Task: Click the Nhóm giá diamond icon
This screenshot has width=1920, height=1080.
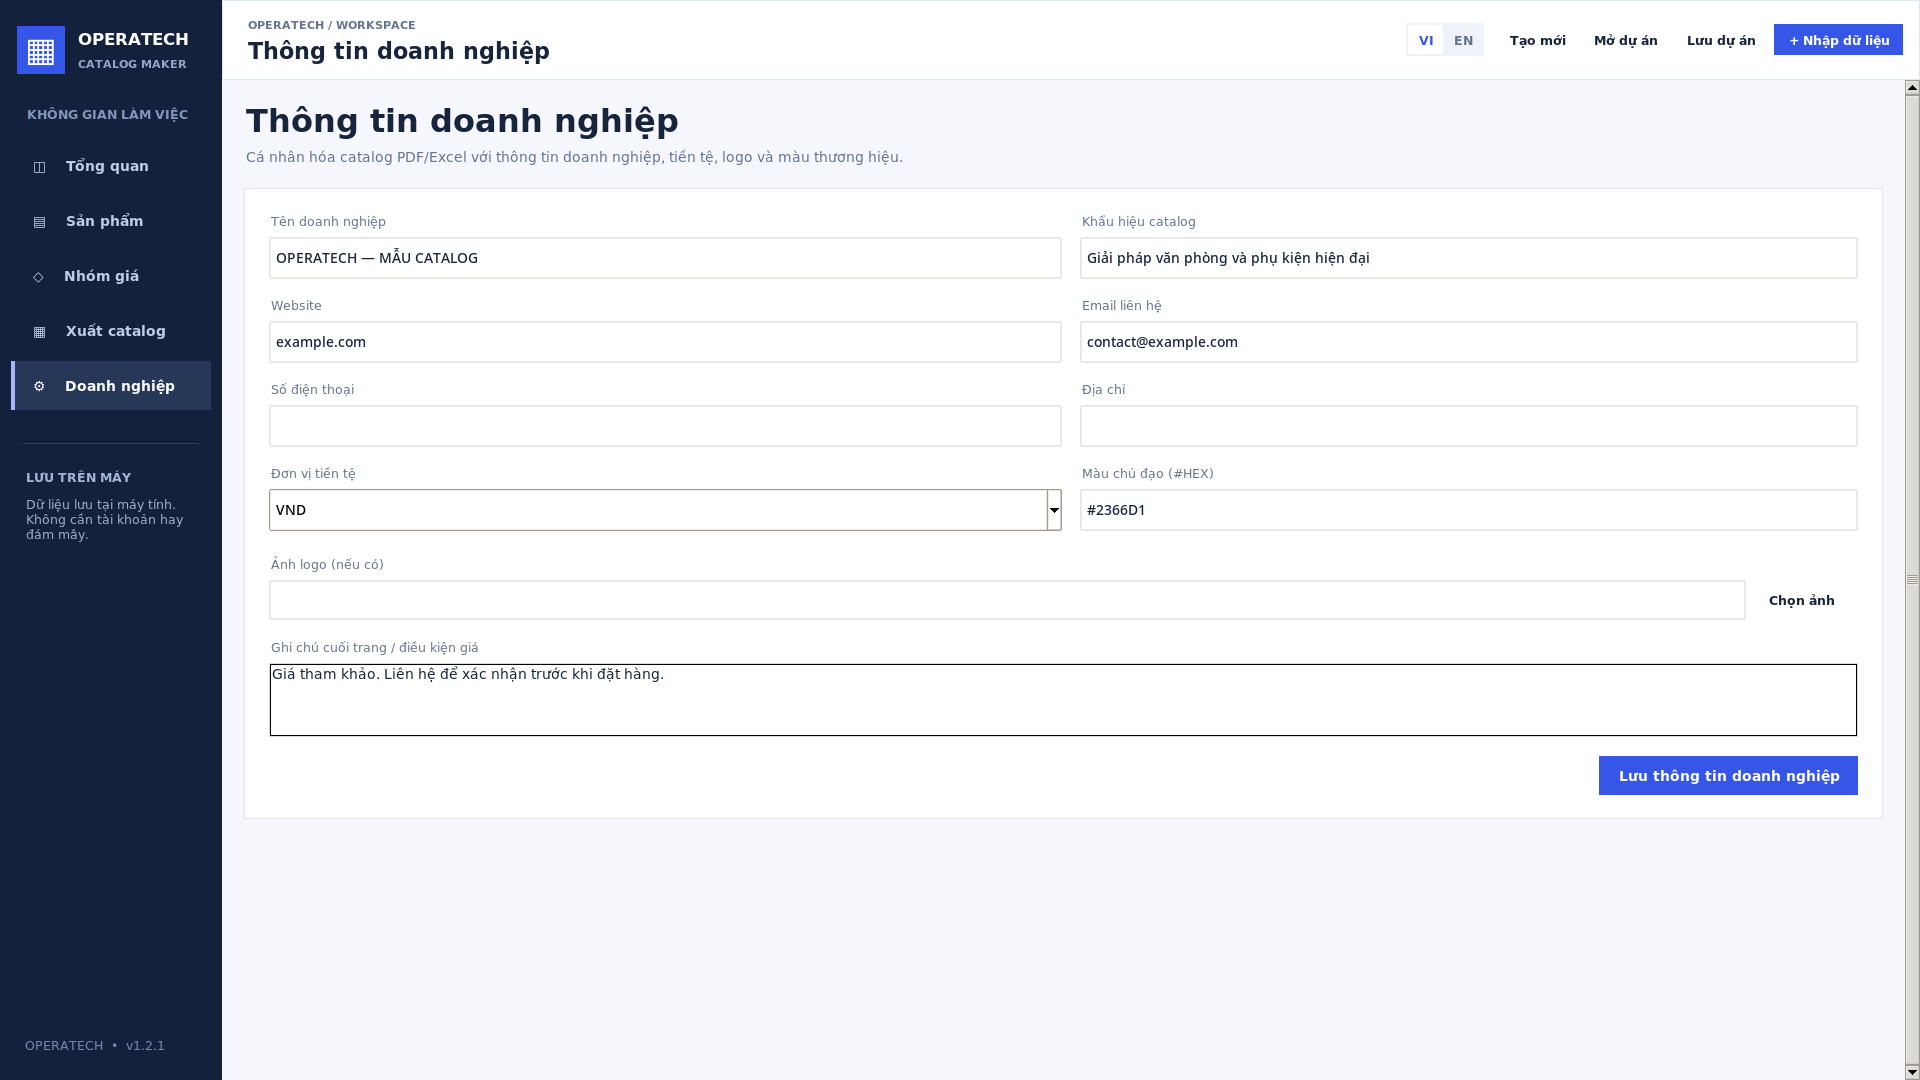Action: pyautogui.click(x=38, y=277)
